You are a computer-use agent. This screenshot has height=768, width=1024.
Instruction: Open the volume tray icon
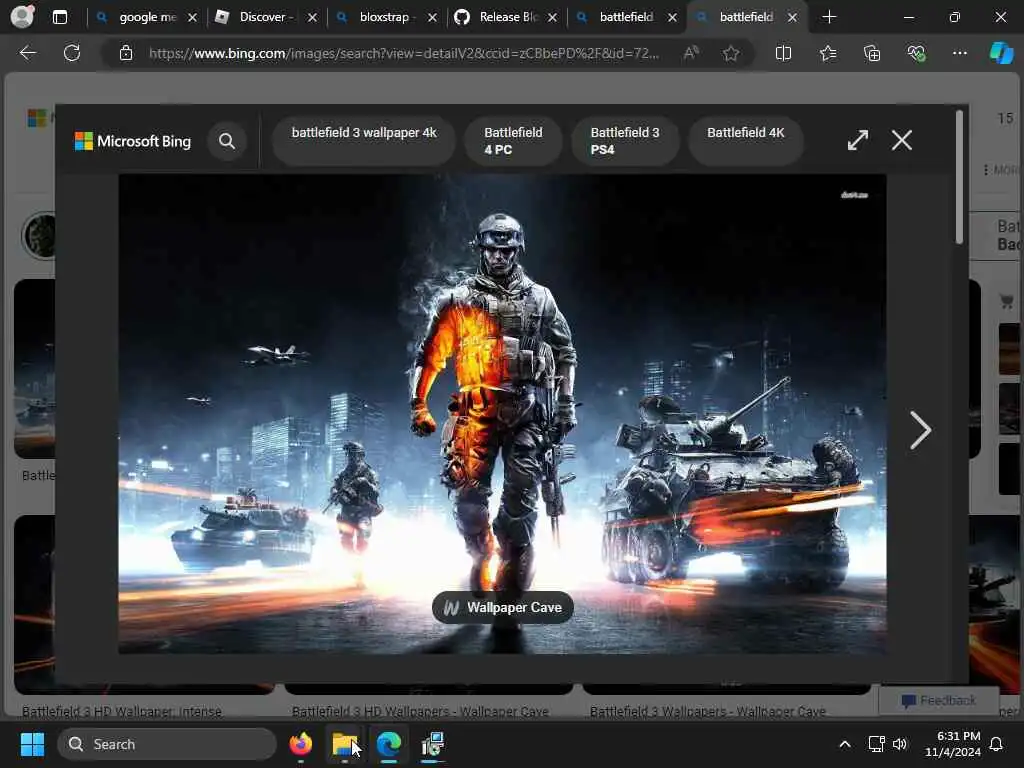[900, 744]
